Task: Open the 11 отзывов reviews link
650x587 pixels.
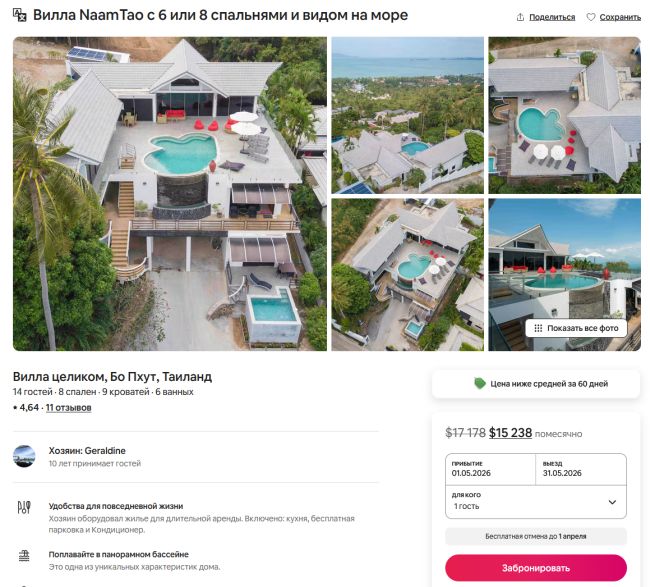Action: (x=68, y=408)
